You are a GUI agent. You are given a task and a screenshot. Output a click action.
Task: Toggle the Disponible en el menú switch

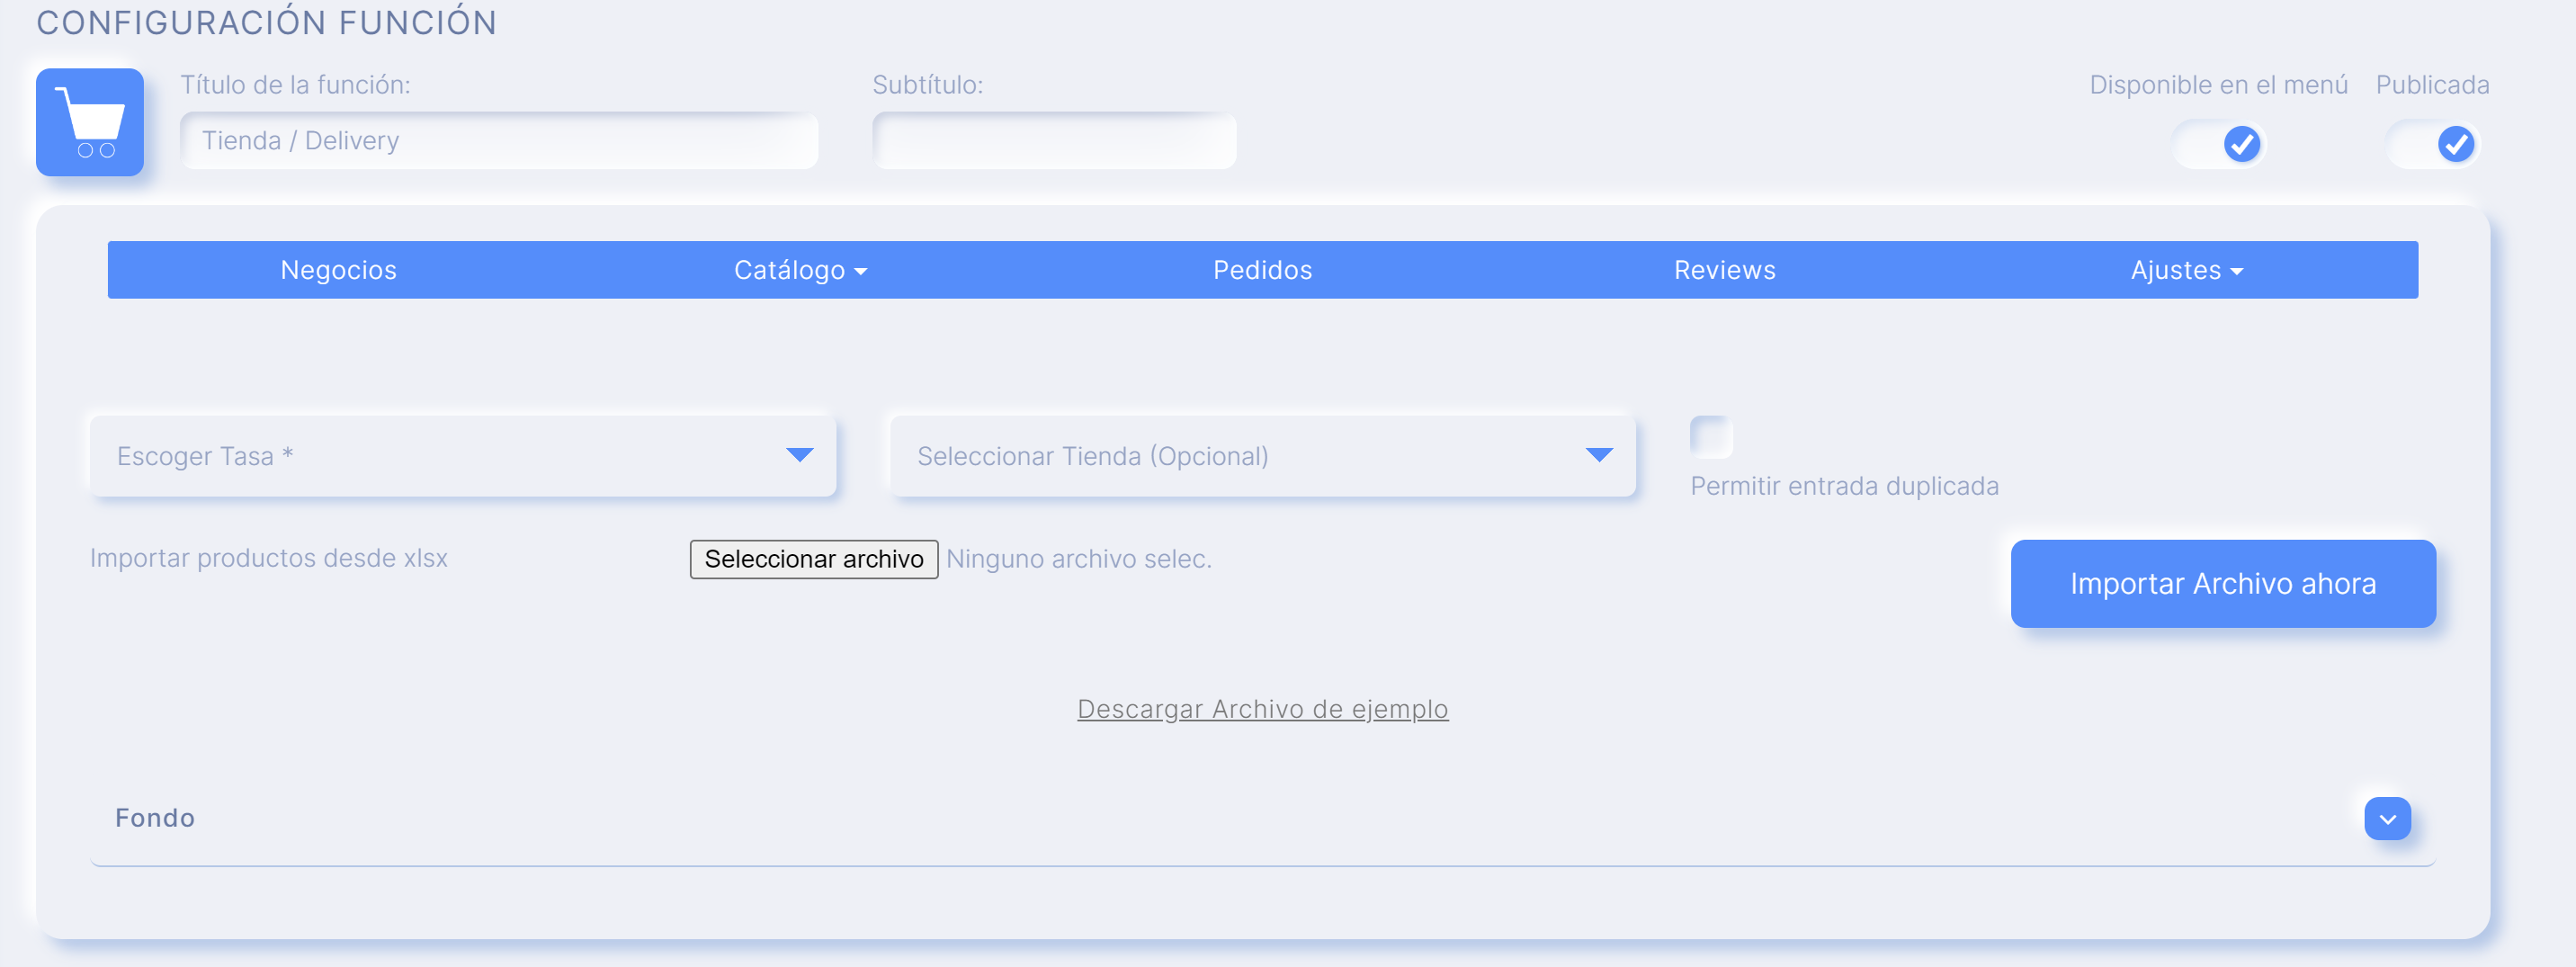click(x=2219, y=144)
